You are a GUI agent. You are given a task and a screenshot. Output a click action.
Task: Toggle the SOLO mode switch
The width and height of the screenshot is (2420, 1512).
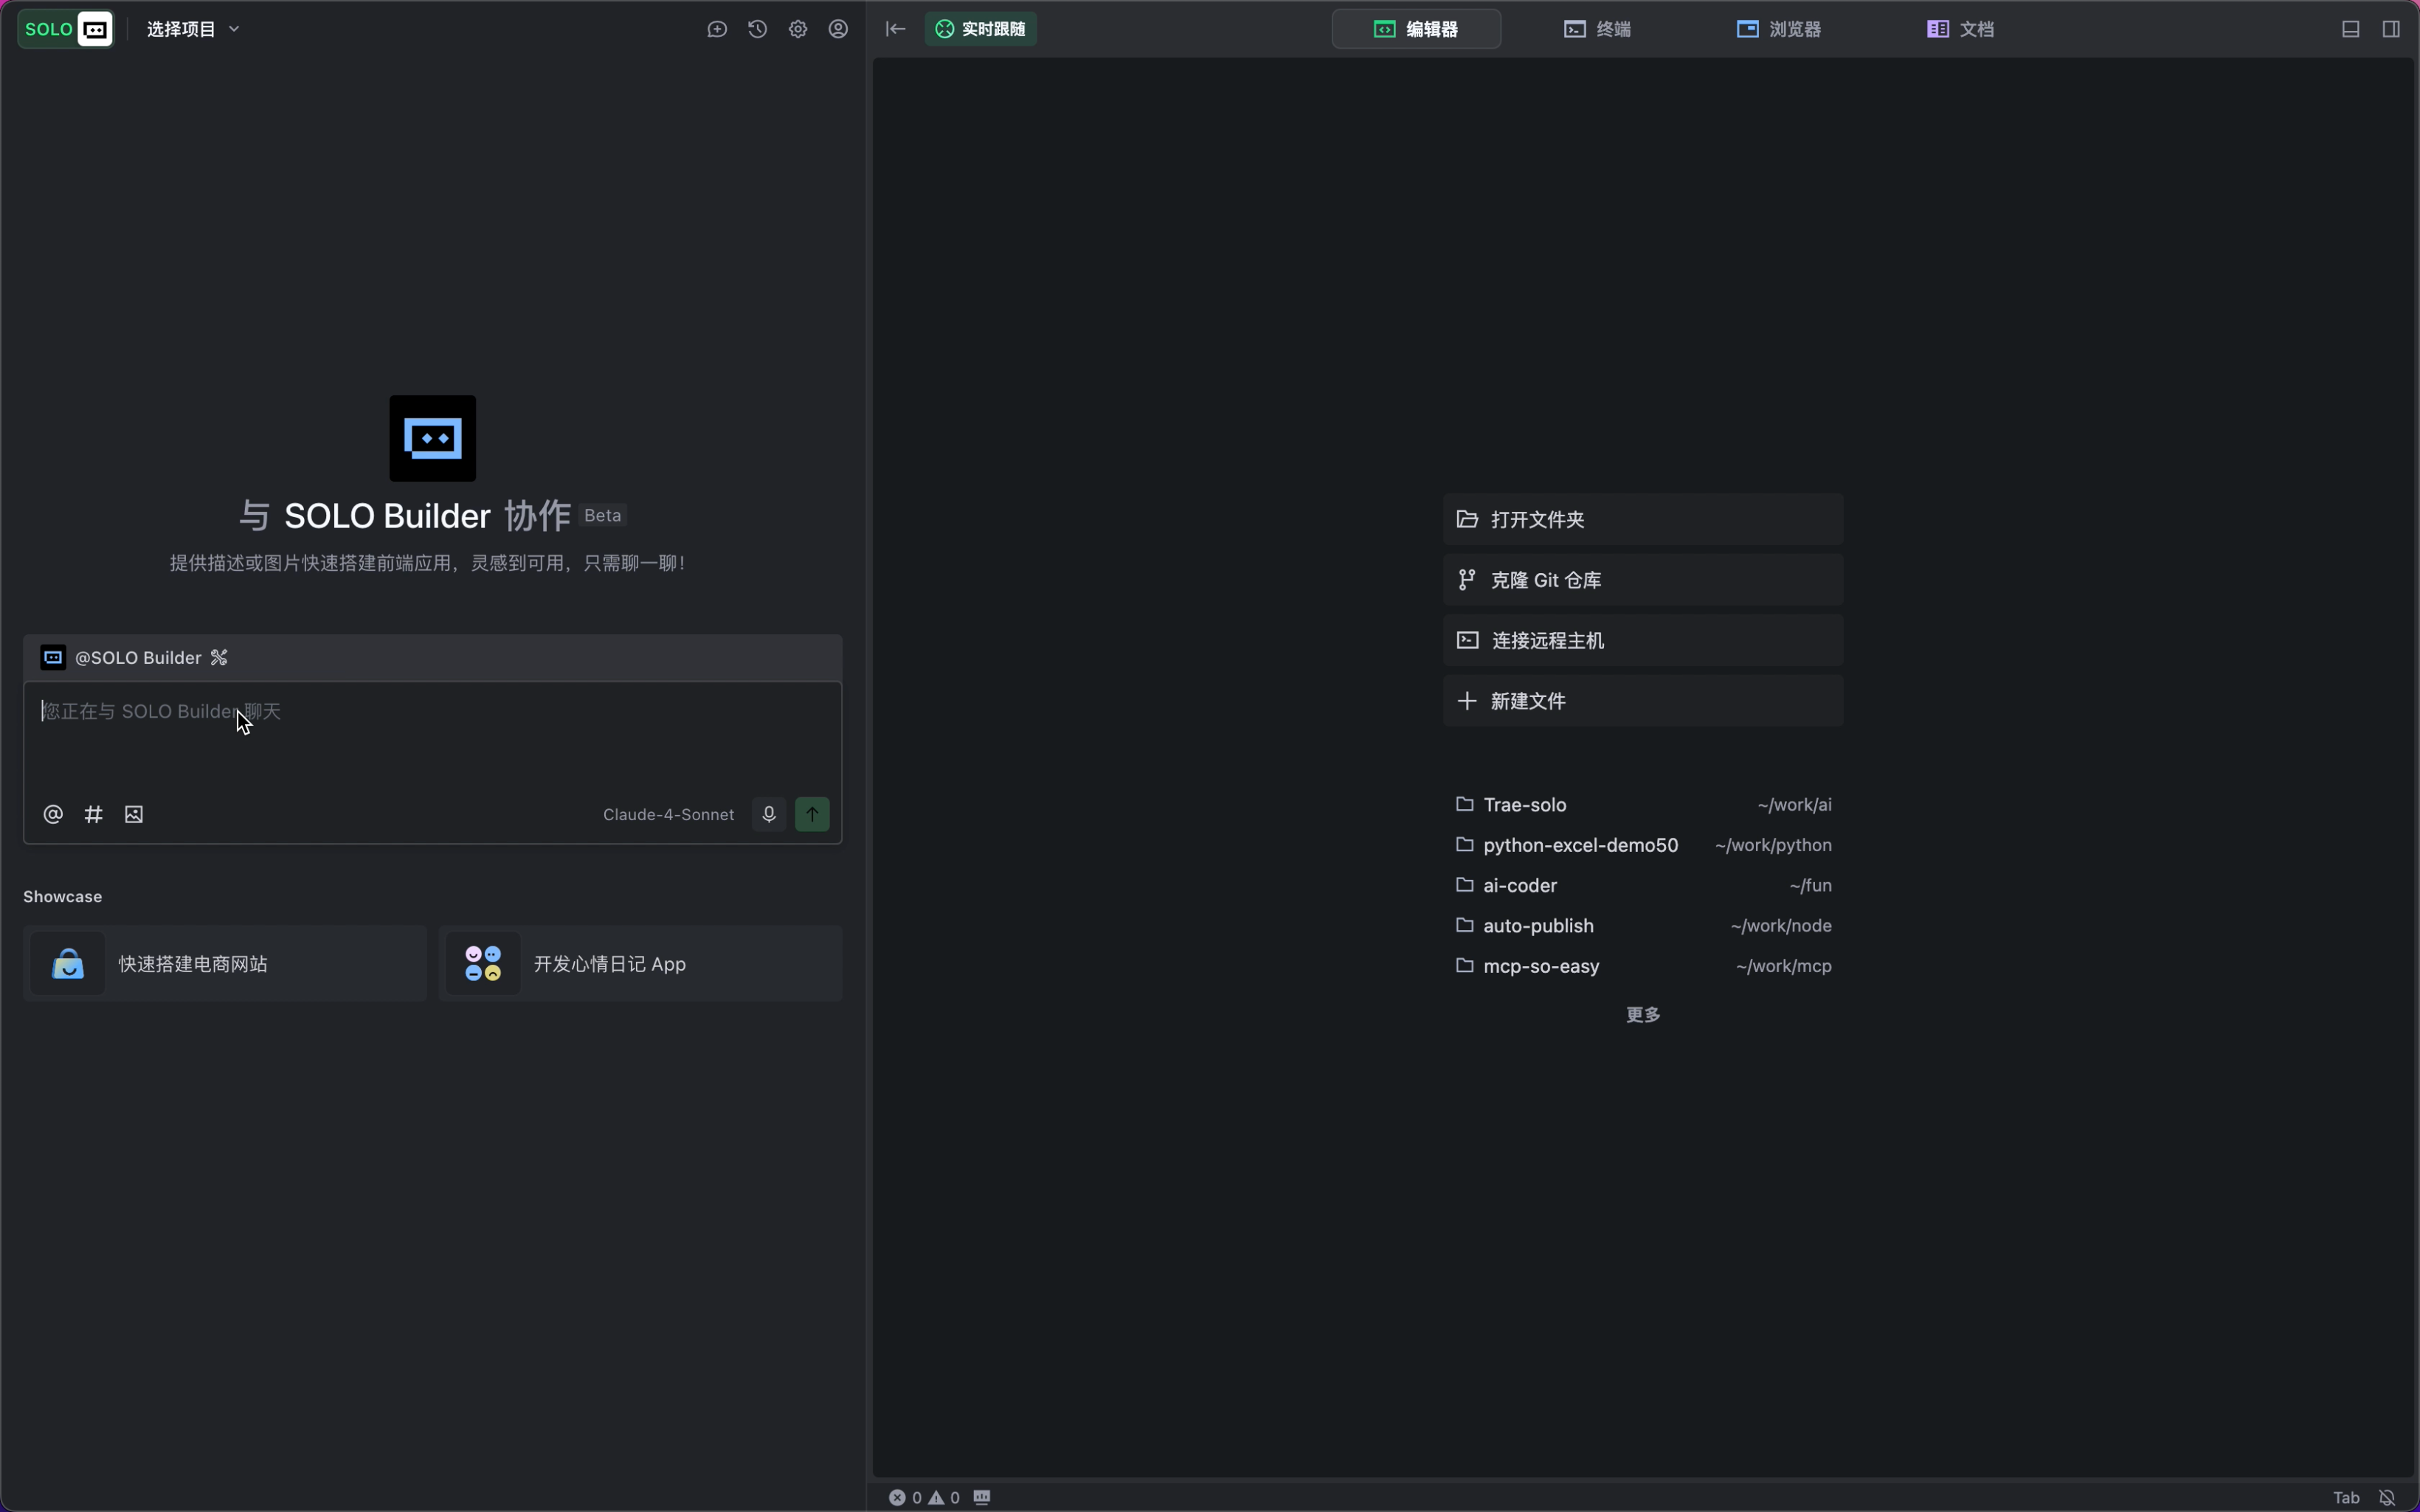[x=66, y=29]
